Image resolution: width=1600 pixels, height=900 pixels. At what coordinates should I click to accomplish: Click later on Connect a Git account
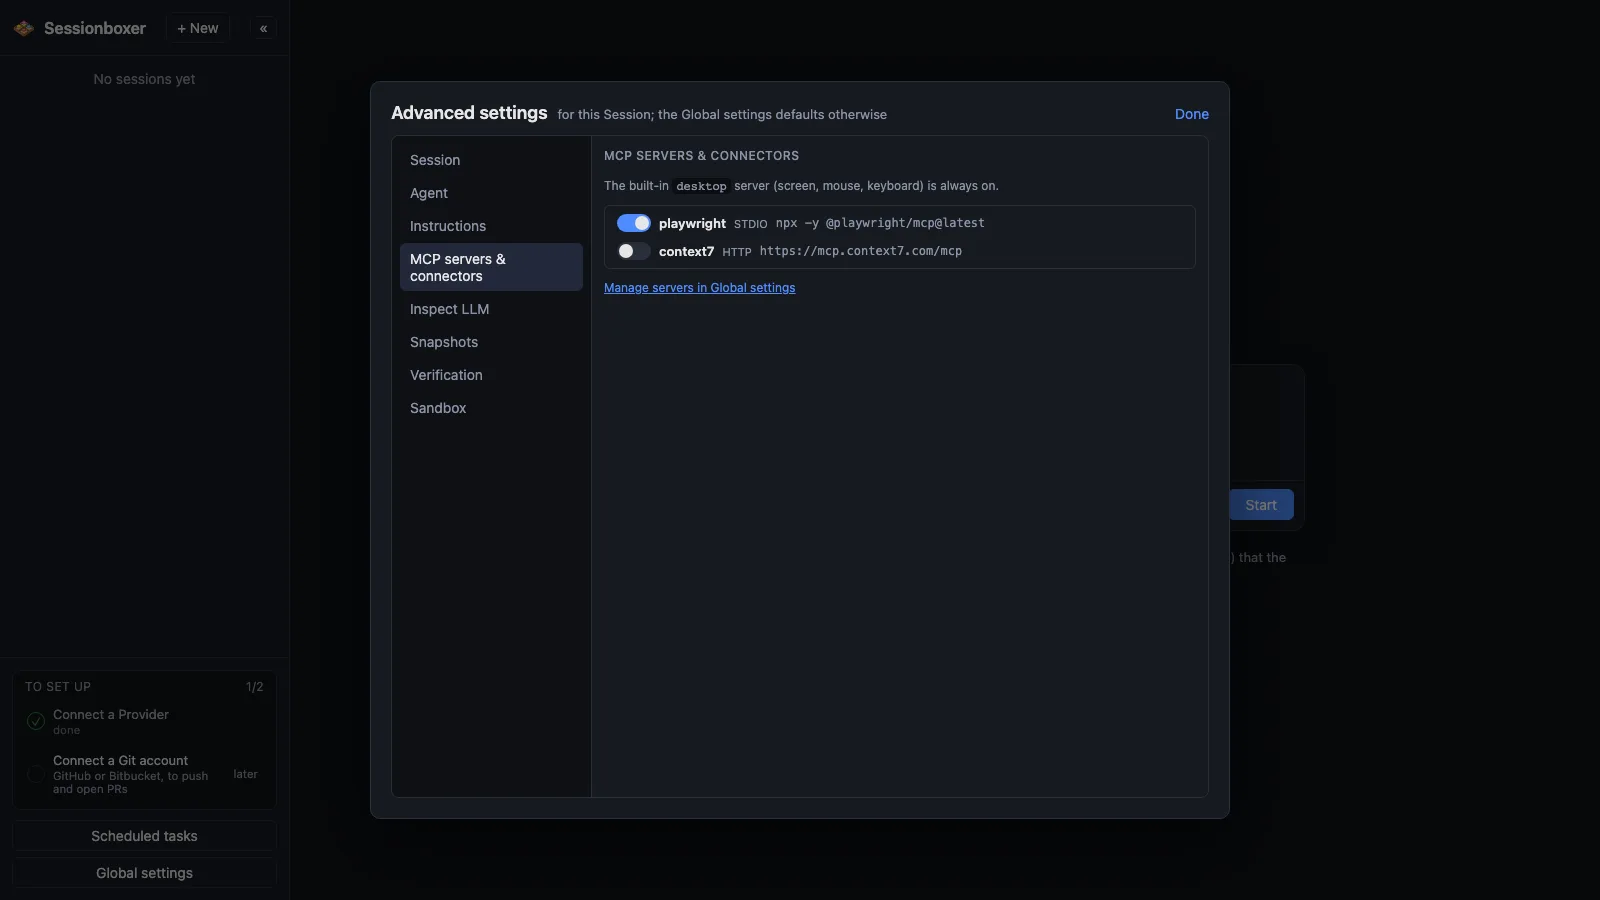[245, 774]
